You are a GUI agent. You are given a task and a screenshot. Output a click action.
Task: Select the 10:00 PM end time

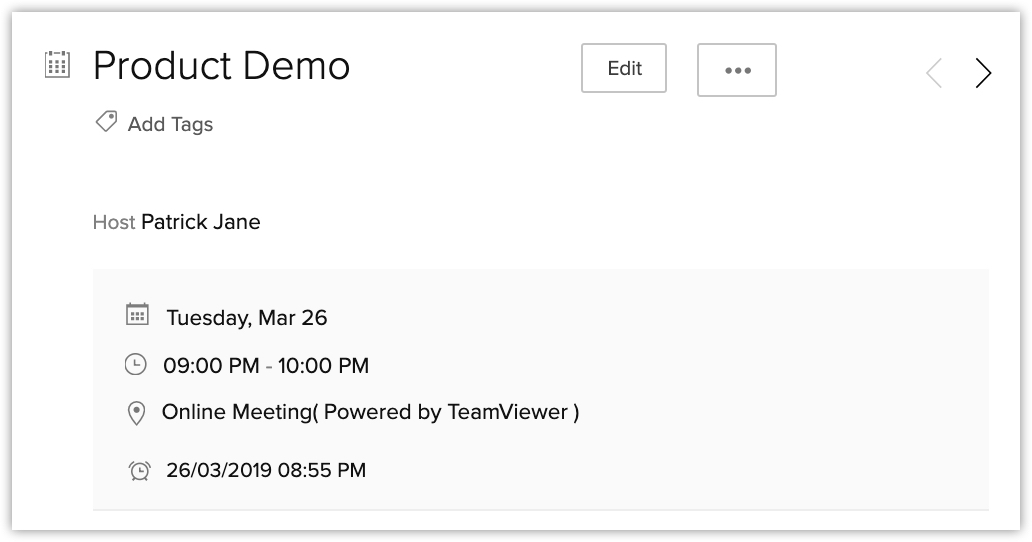[323, 366]
